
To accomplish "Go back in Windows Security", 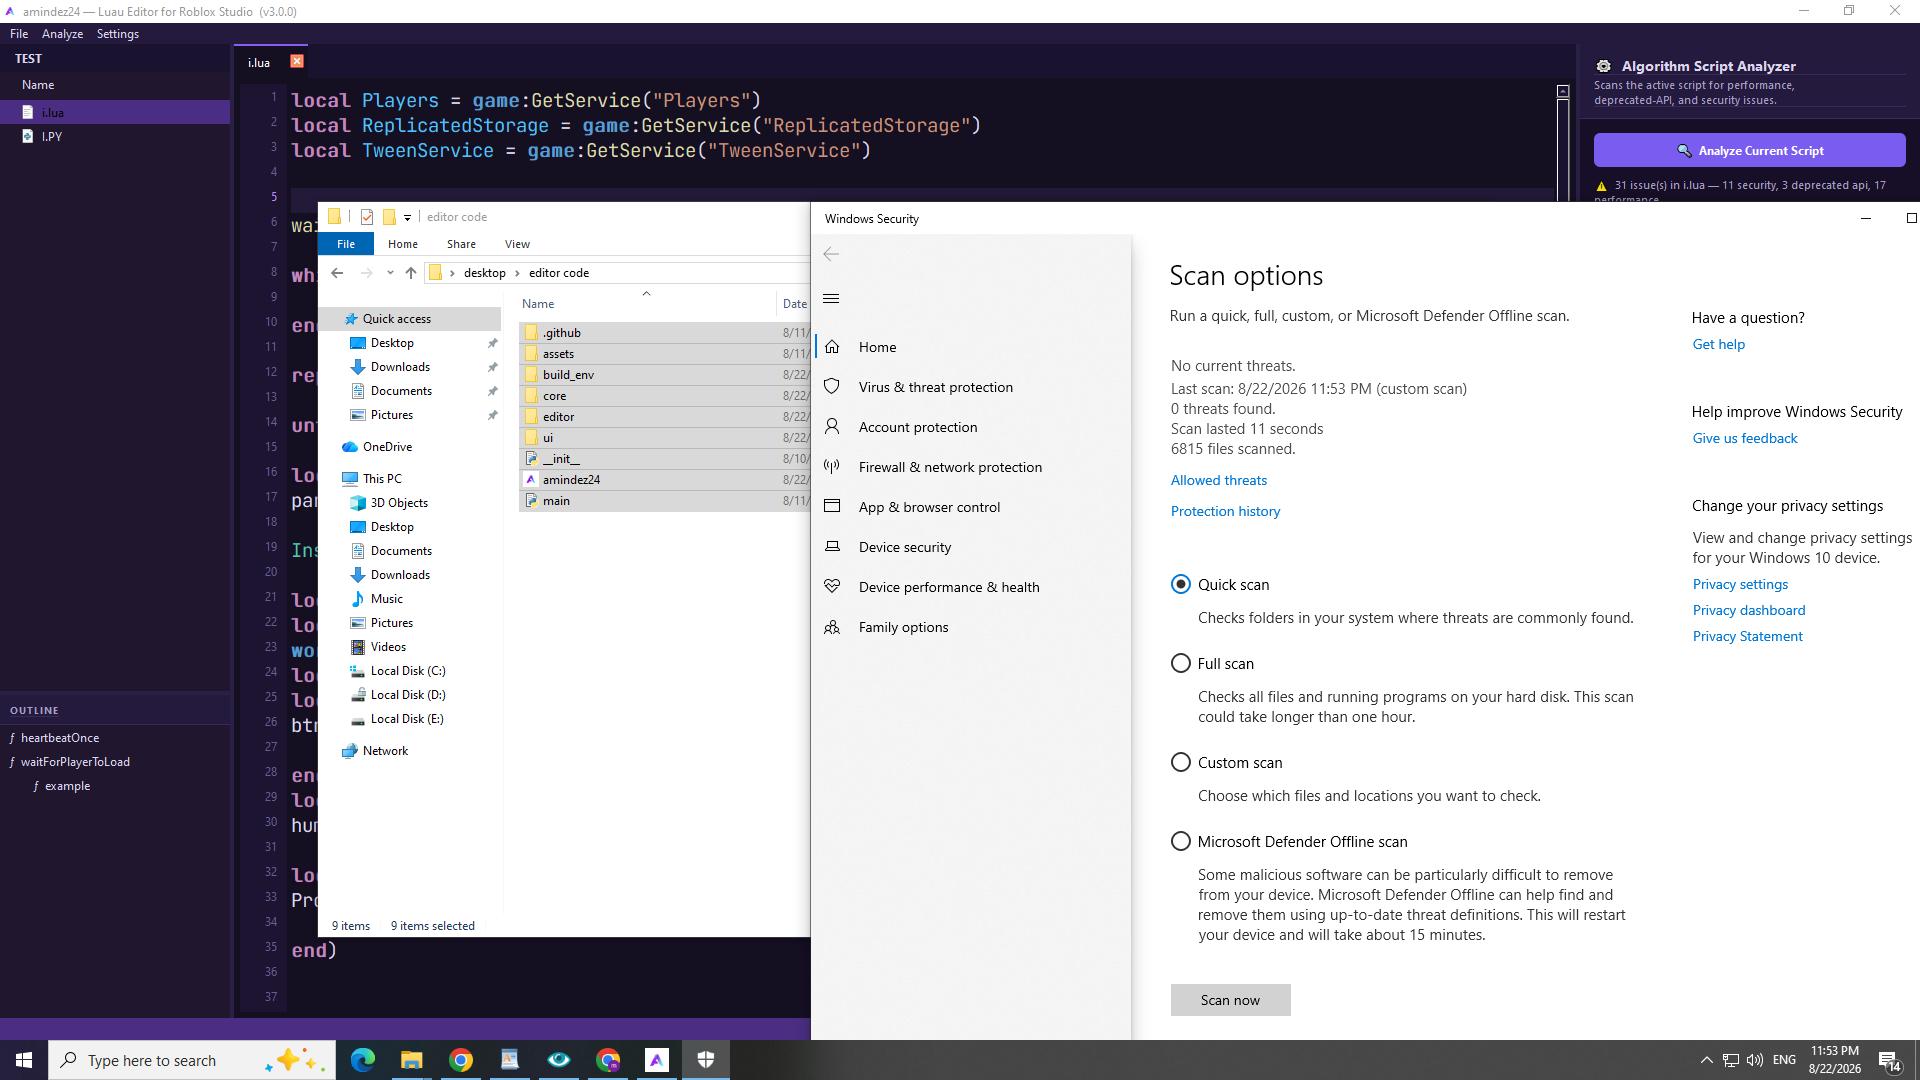I will (x=831, y=254).
